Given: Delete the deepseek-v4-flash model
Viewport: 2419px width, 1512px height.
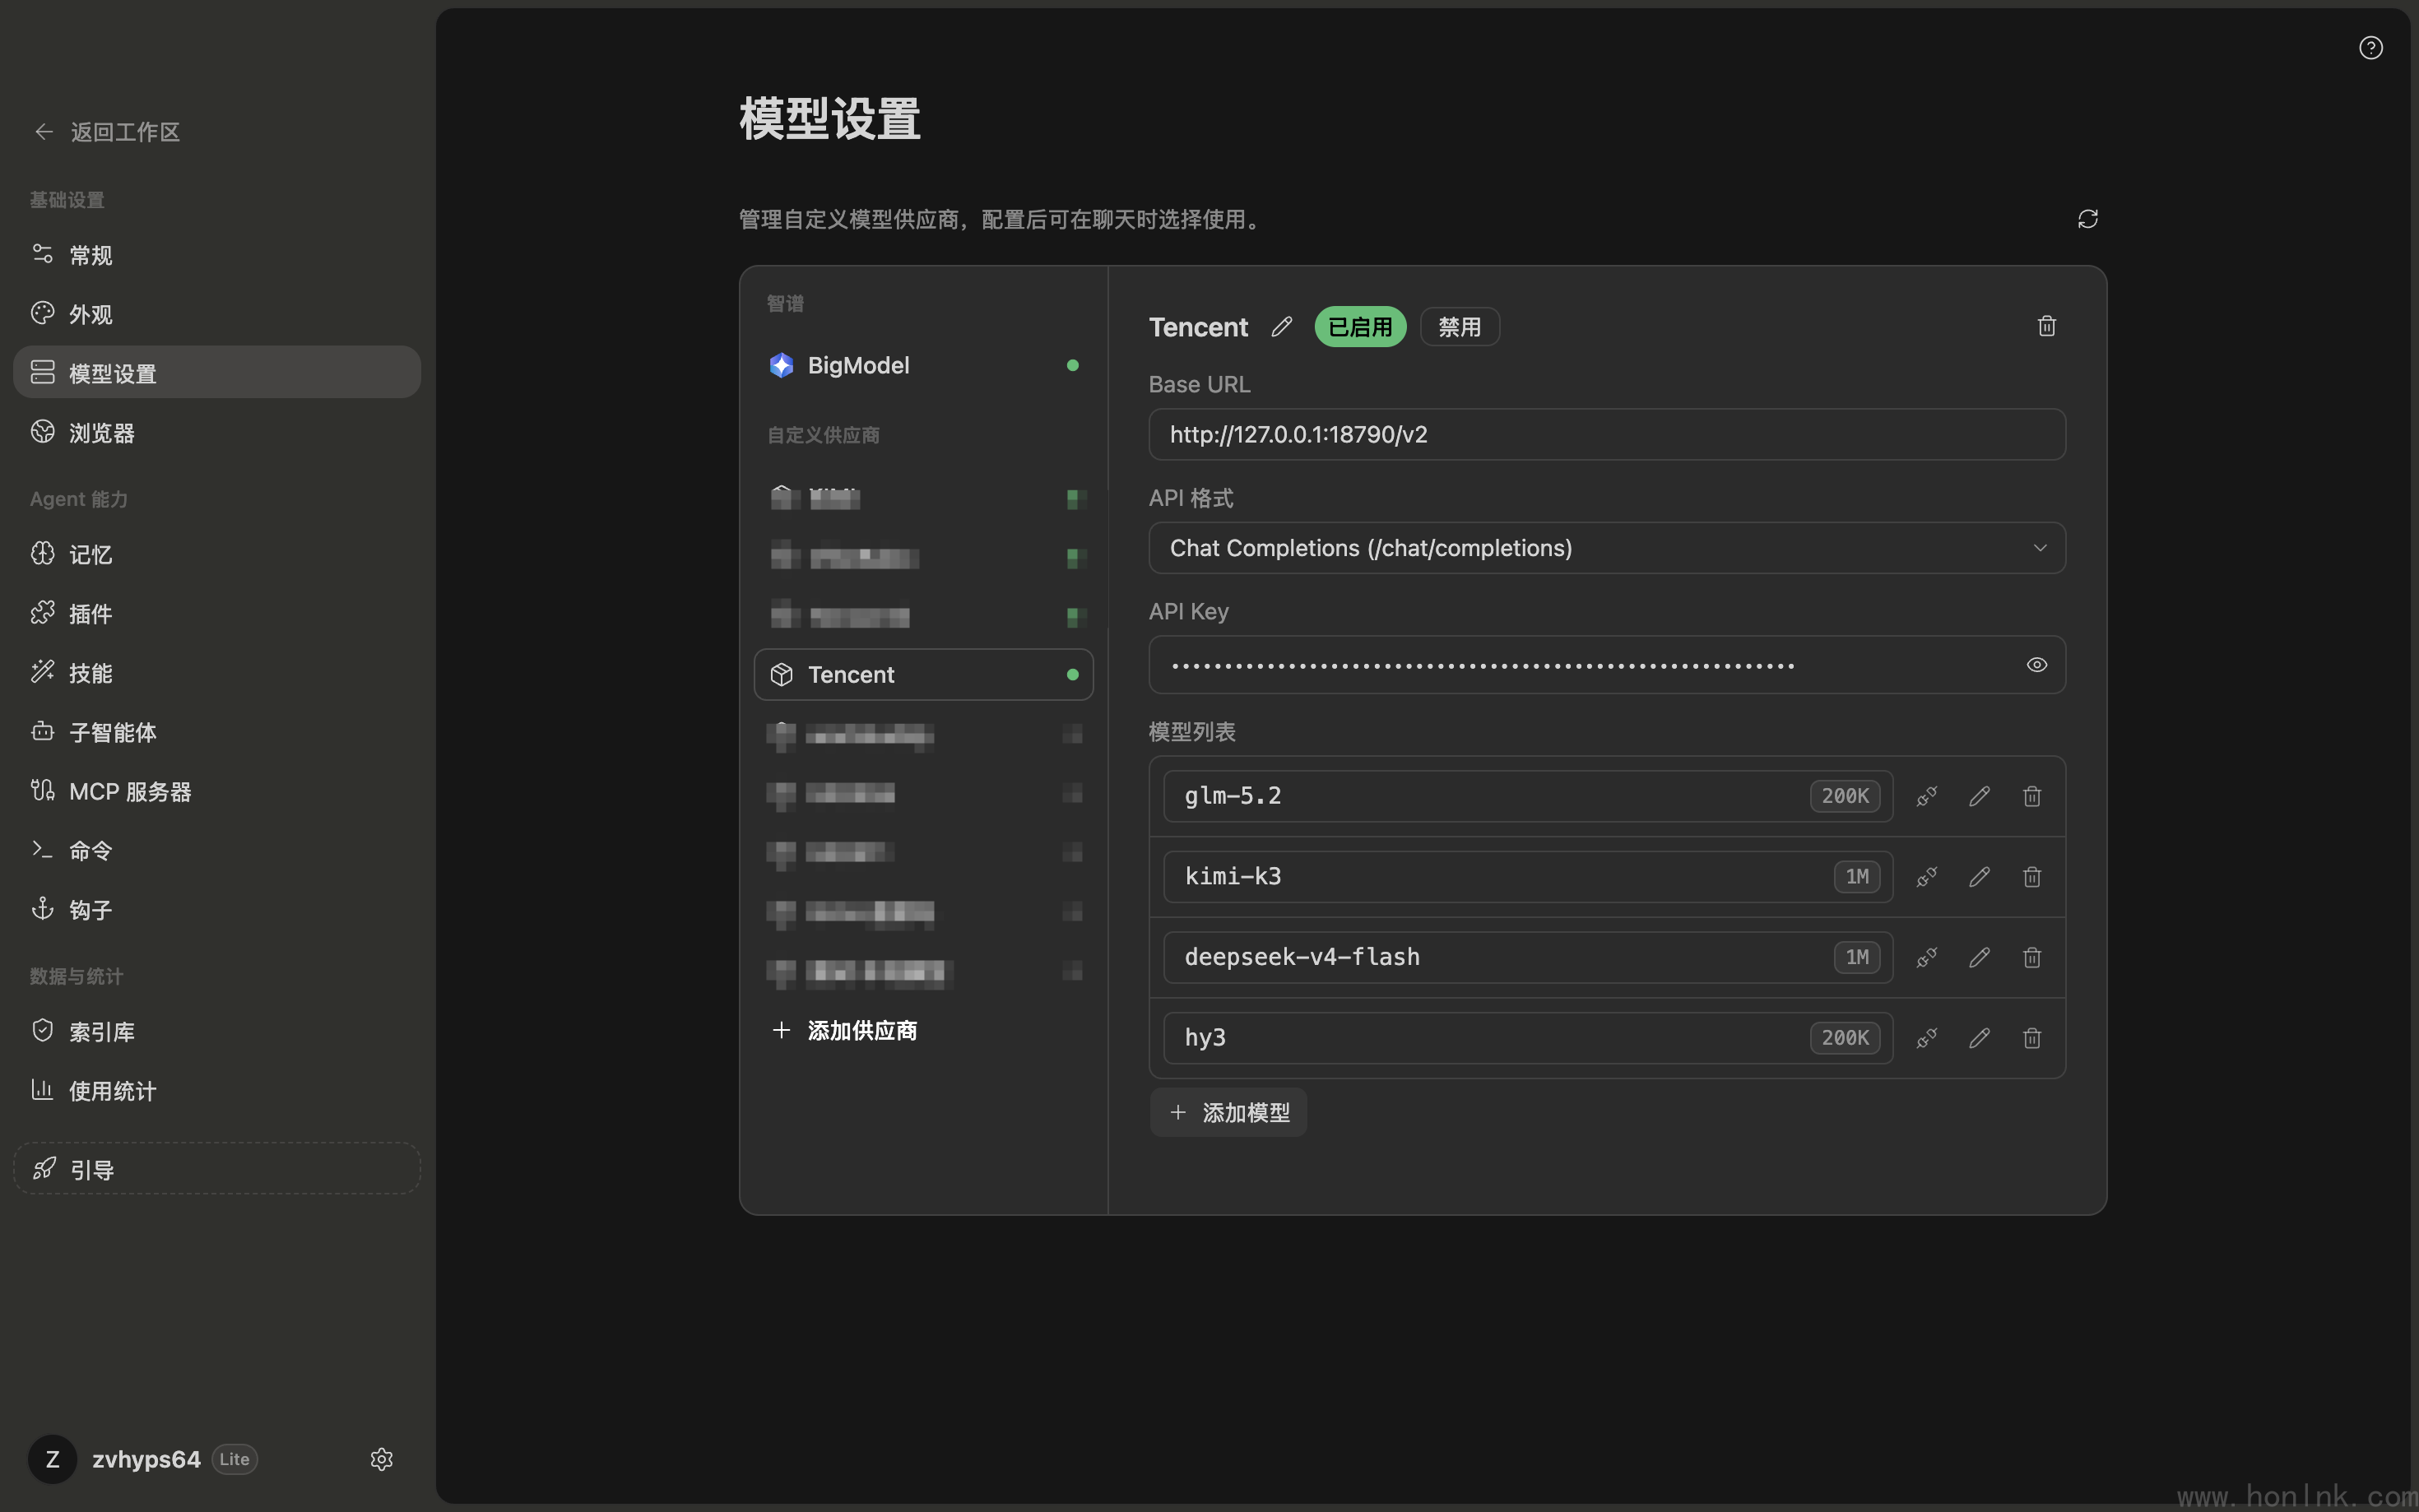Looking at the screenshot, I should (x=2031, y=957).
